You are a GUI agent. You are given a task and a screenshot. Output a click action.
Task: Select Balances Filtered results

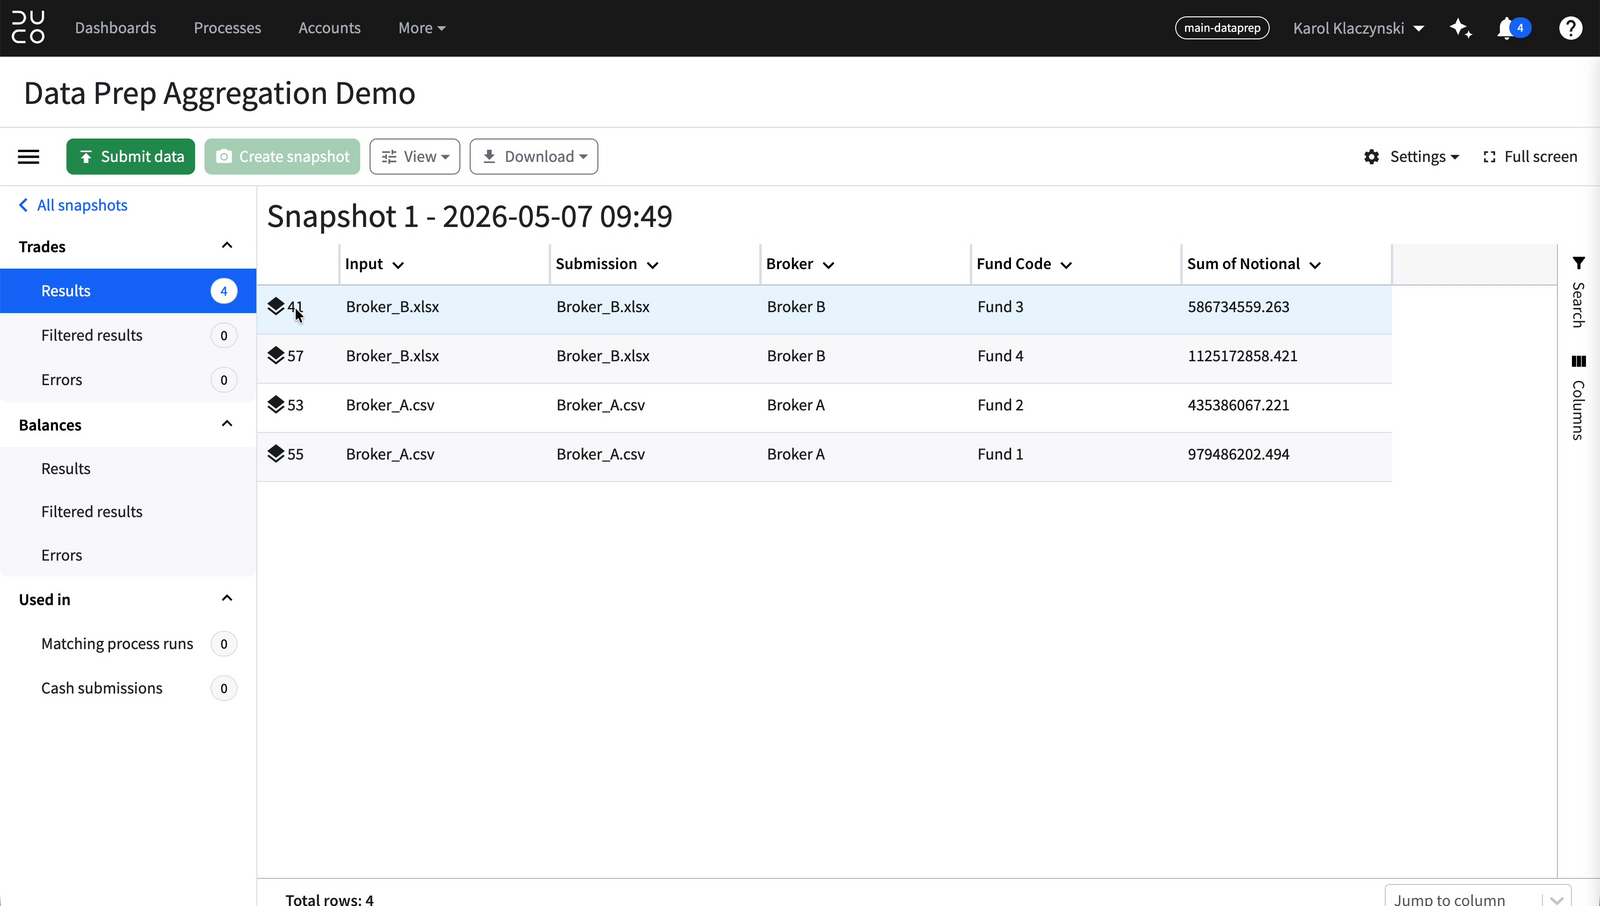(x=128, y=512)
